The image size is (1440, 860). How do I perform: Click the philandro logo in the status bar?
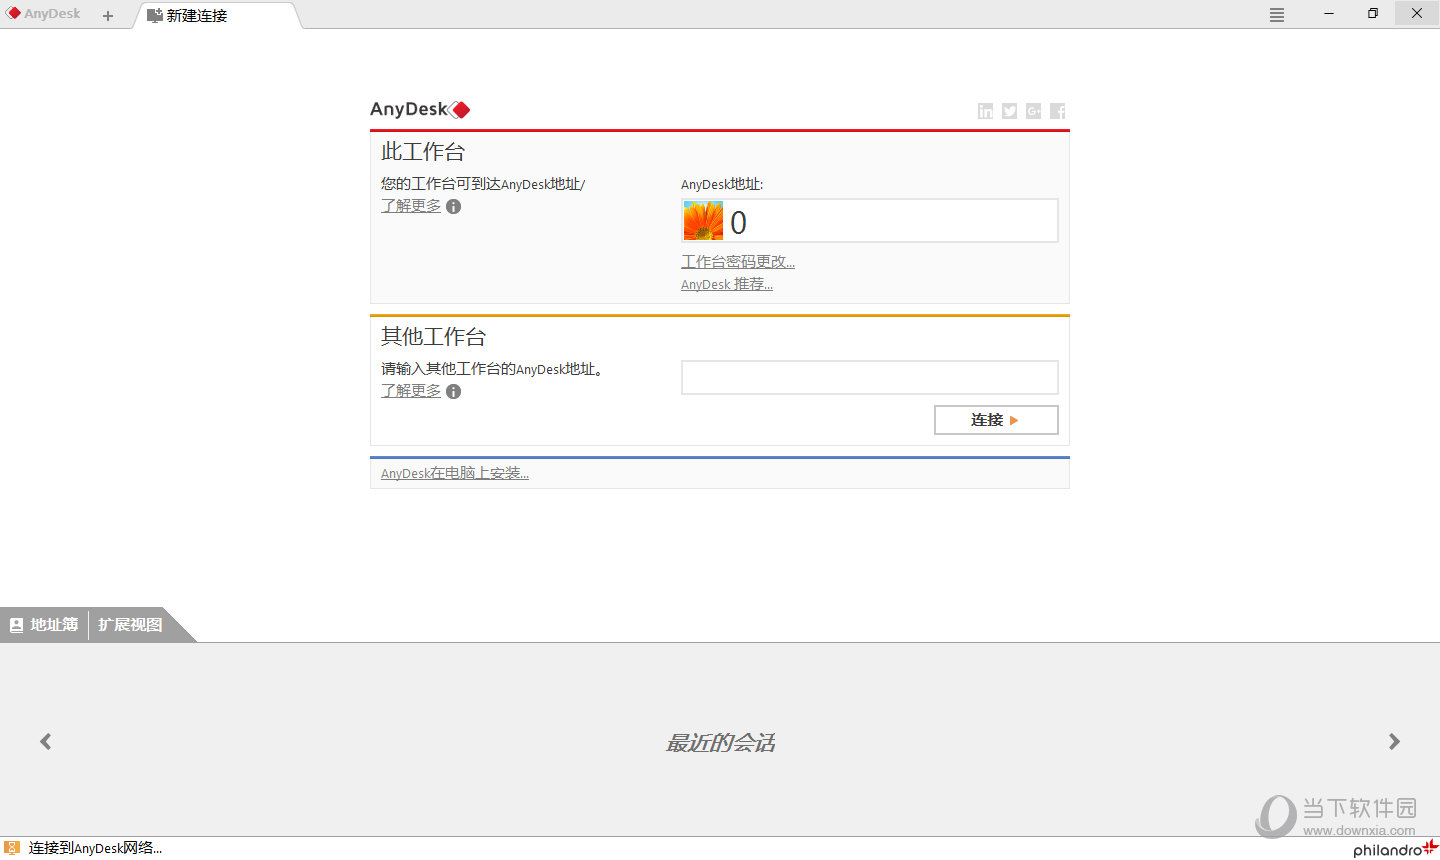pos(1395,849)
